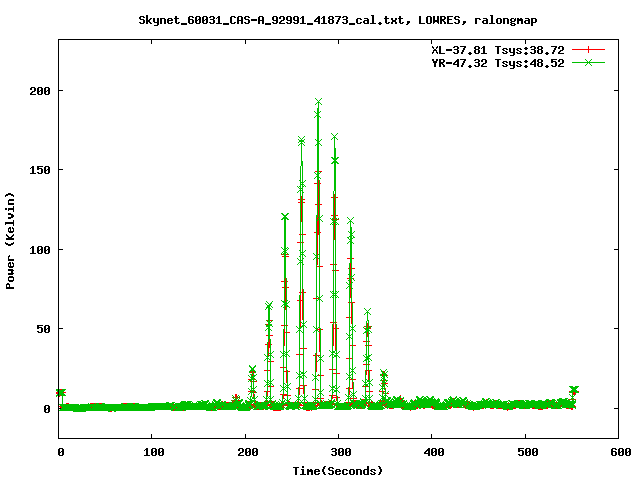Click the 0 tick label on the time axis

[x=60, y=452]
